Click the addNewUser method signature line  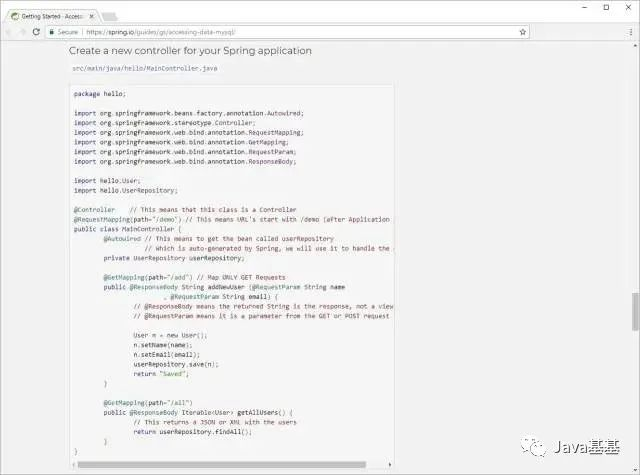coord(224,287)
